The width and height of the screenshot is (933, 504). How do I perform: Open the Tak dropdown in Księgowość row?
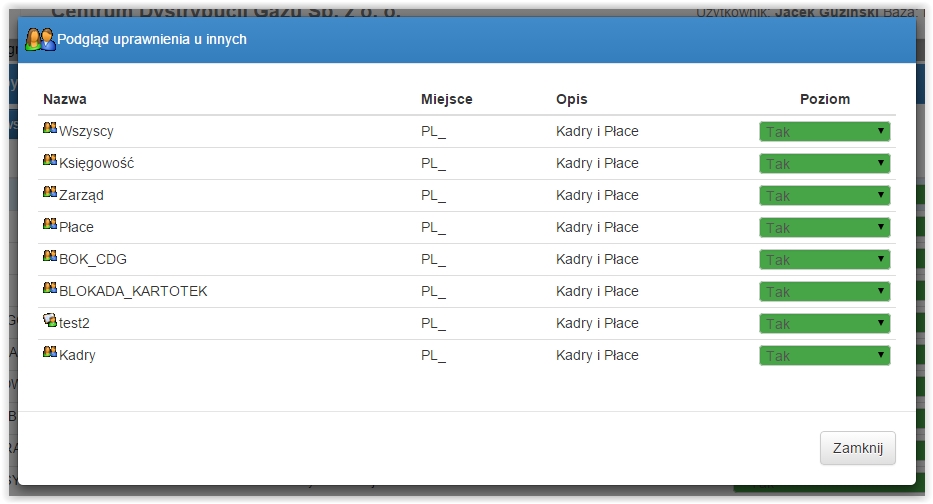tap(824, 164)
